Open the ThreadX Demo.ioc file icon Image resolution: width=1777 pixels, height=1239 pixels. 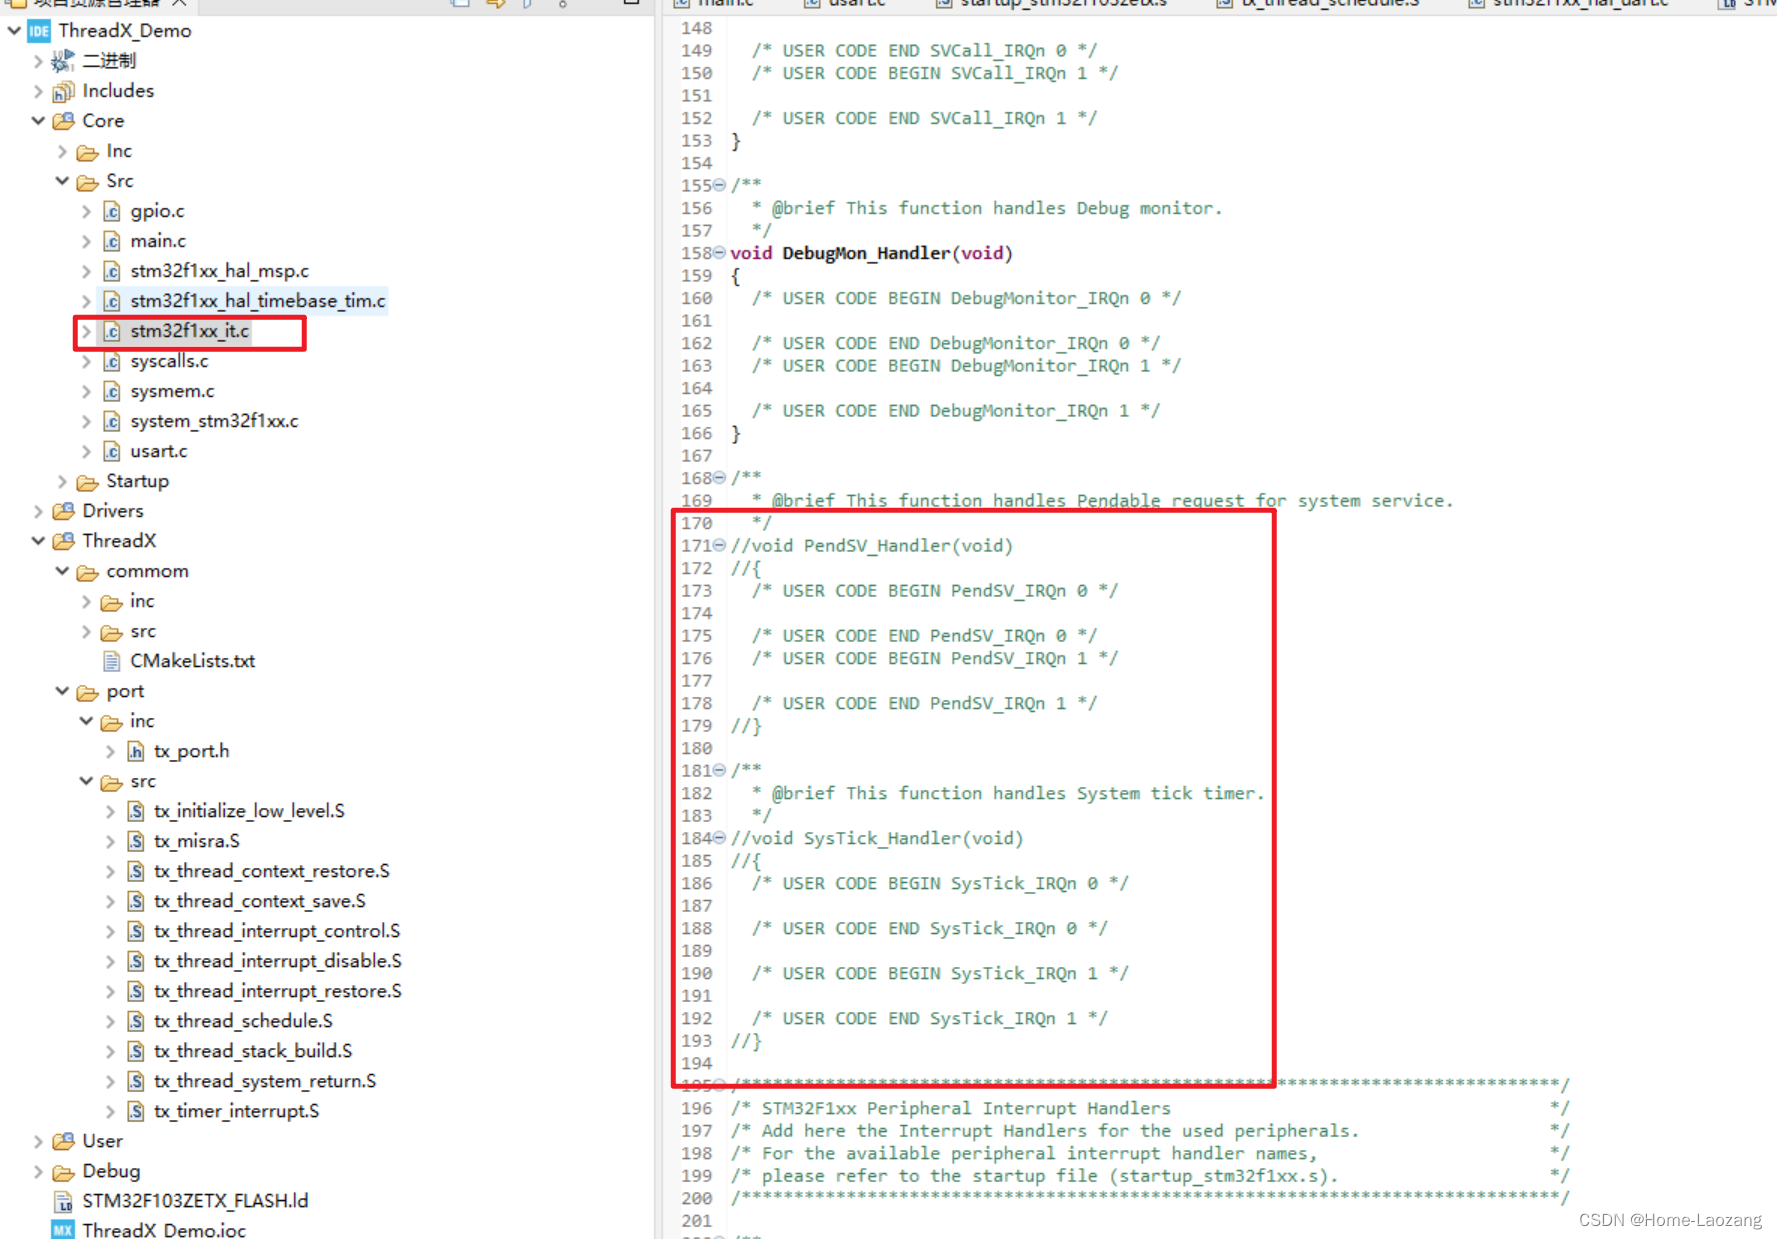[x=63, y=1230]
